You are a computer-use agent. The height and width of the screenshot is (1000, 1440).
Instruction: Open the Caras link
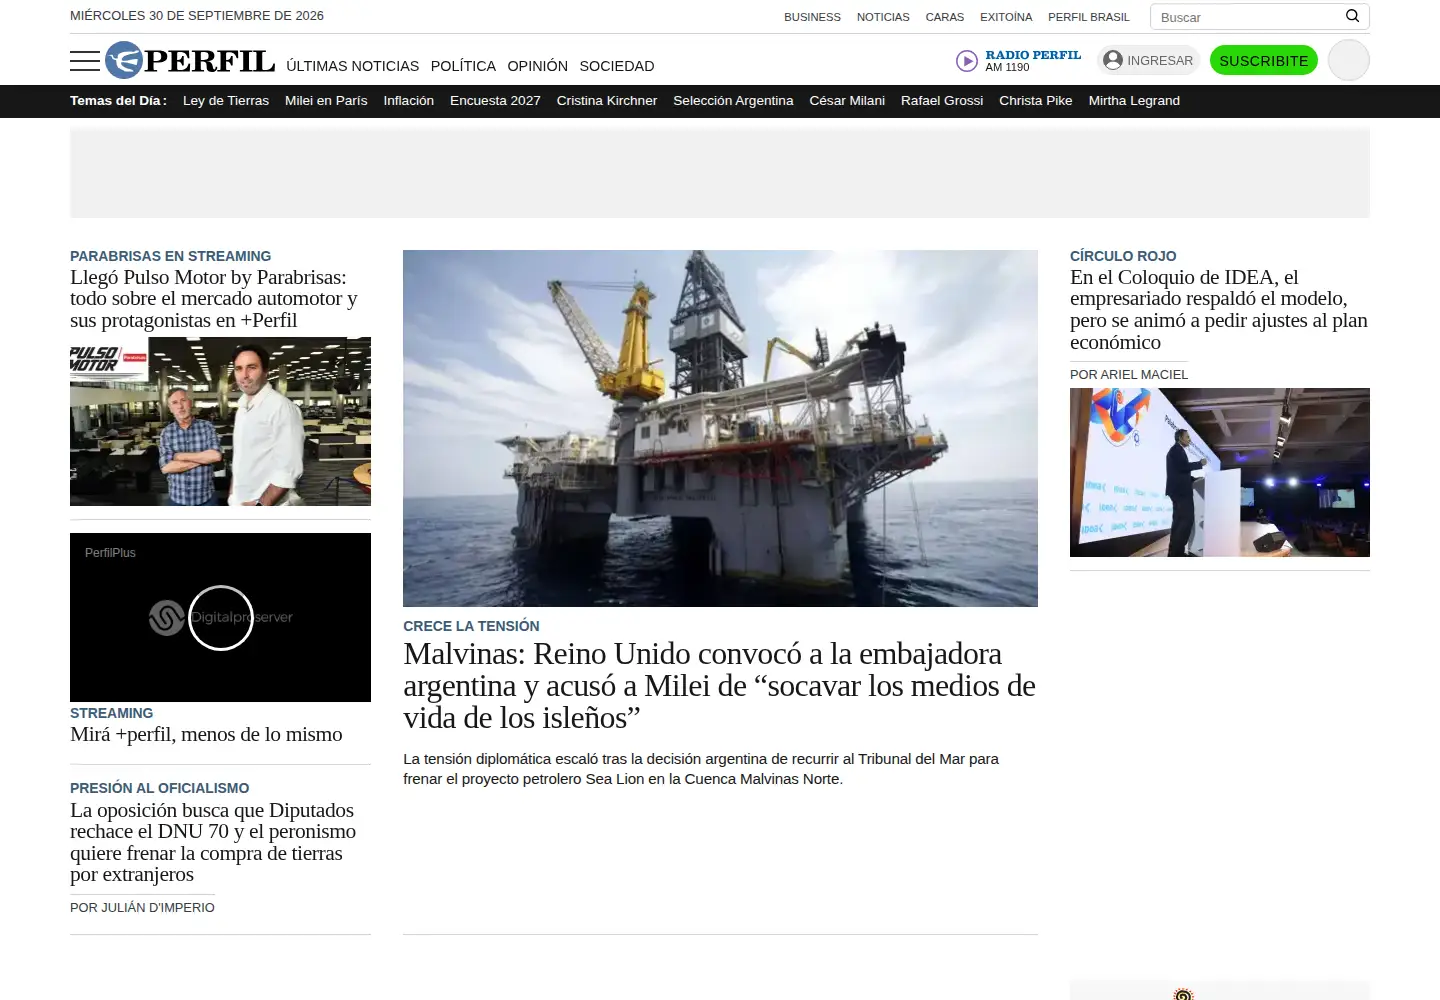pyautogui.click(x=945, y=17)
